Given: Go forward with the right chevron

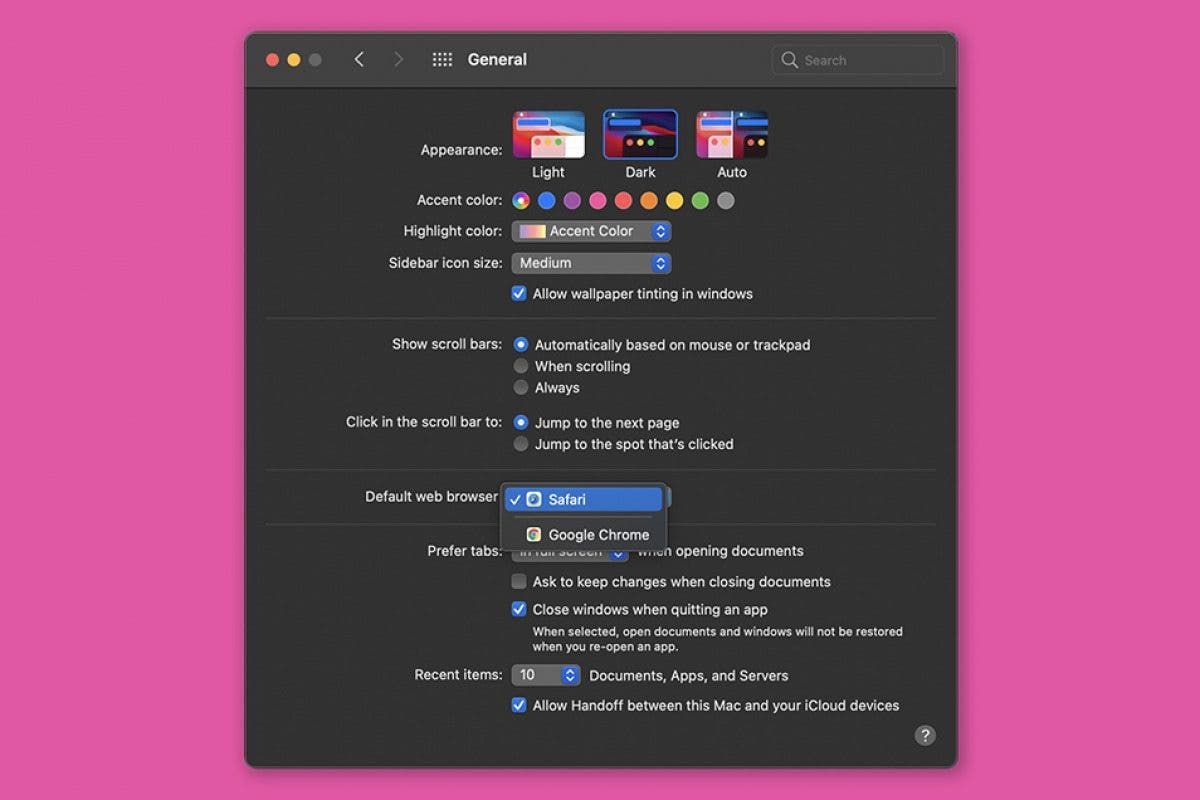Looking at the screenshot, I should click(x=398, y=60).
